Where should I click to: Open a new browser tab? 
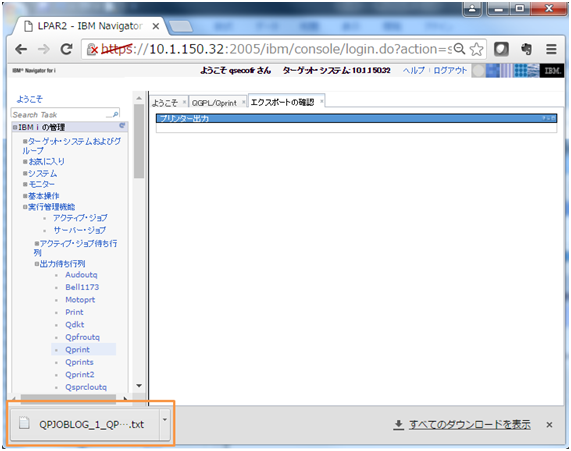181,26
